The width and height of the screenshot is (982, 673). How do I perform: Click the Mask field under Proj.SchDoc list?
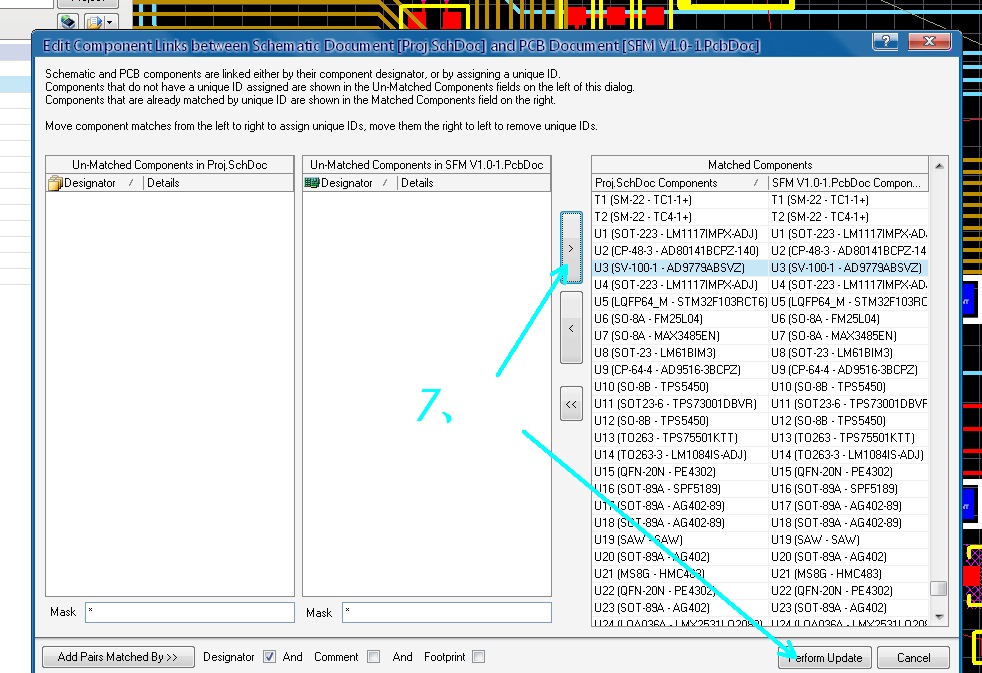[190, 612]
